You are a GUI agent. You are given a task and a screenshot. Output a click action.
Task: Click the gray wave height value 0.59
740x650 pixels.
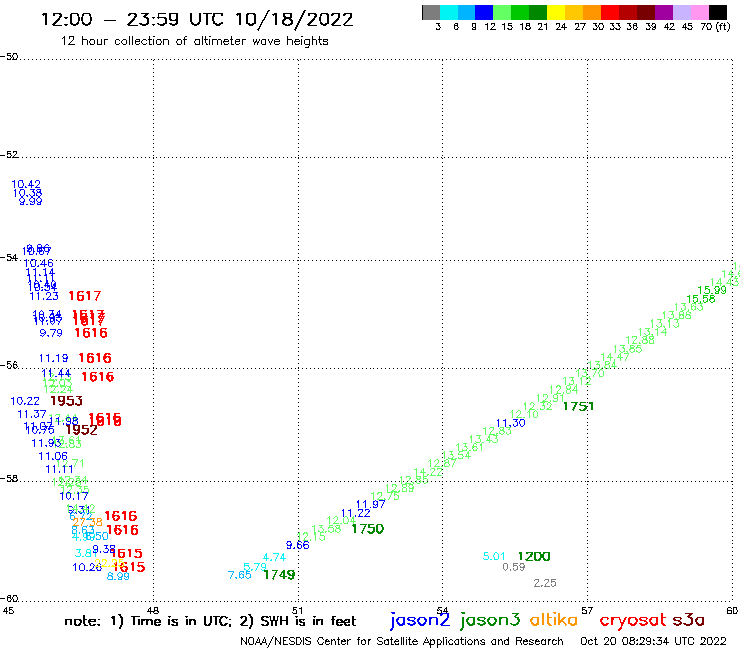point(513,567)
